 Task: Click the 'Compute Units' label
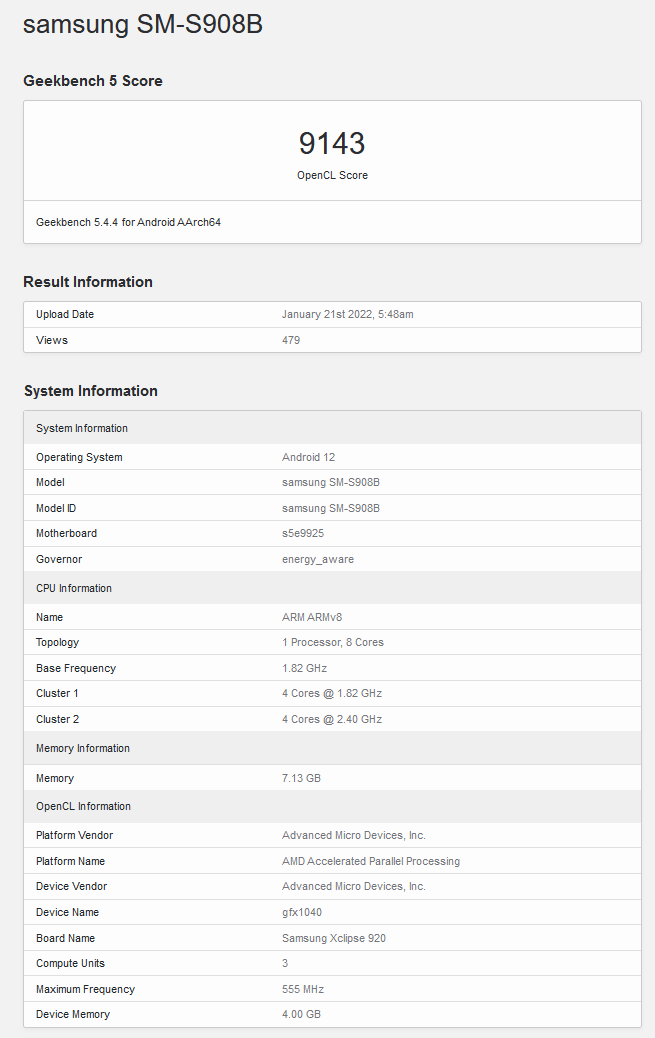coord(70,963)
